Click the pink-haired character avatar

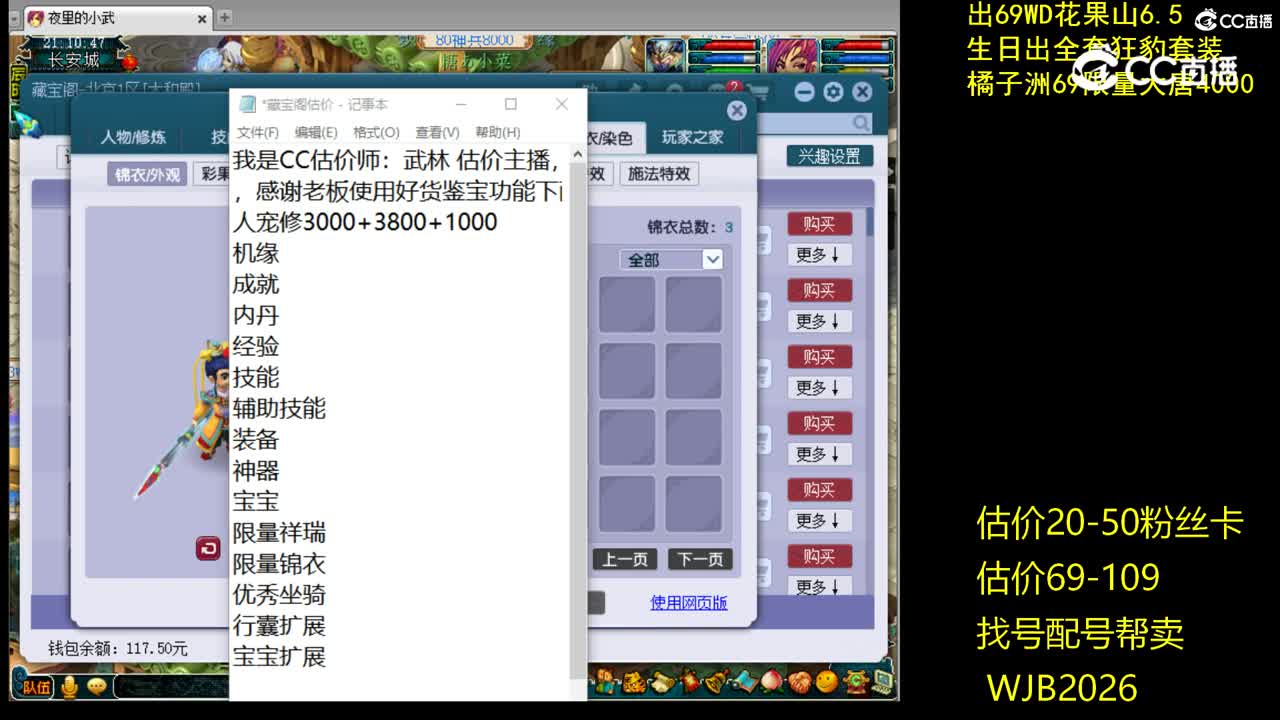[x=792, y=55]
